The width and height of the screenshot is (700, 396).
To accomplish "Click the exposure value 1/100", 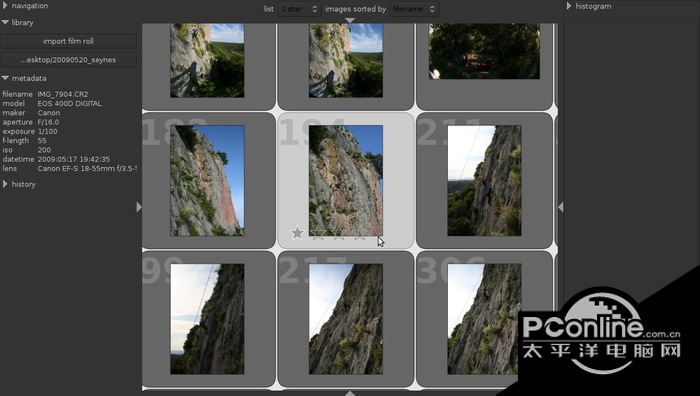I will (47, 131).
